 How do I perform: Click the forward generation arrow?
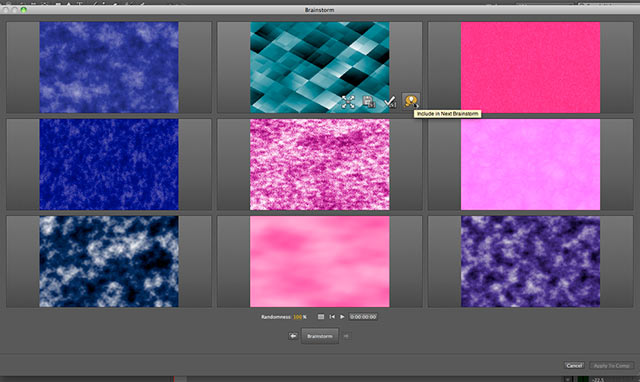click(x=346, y=336)
